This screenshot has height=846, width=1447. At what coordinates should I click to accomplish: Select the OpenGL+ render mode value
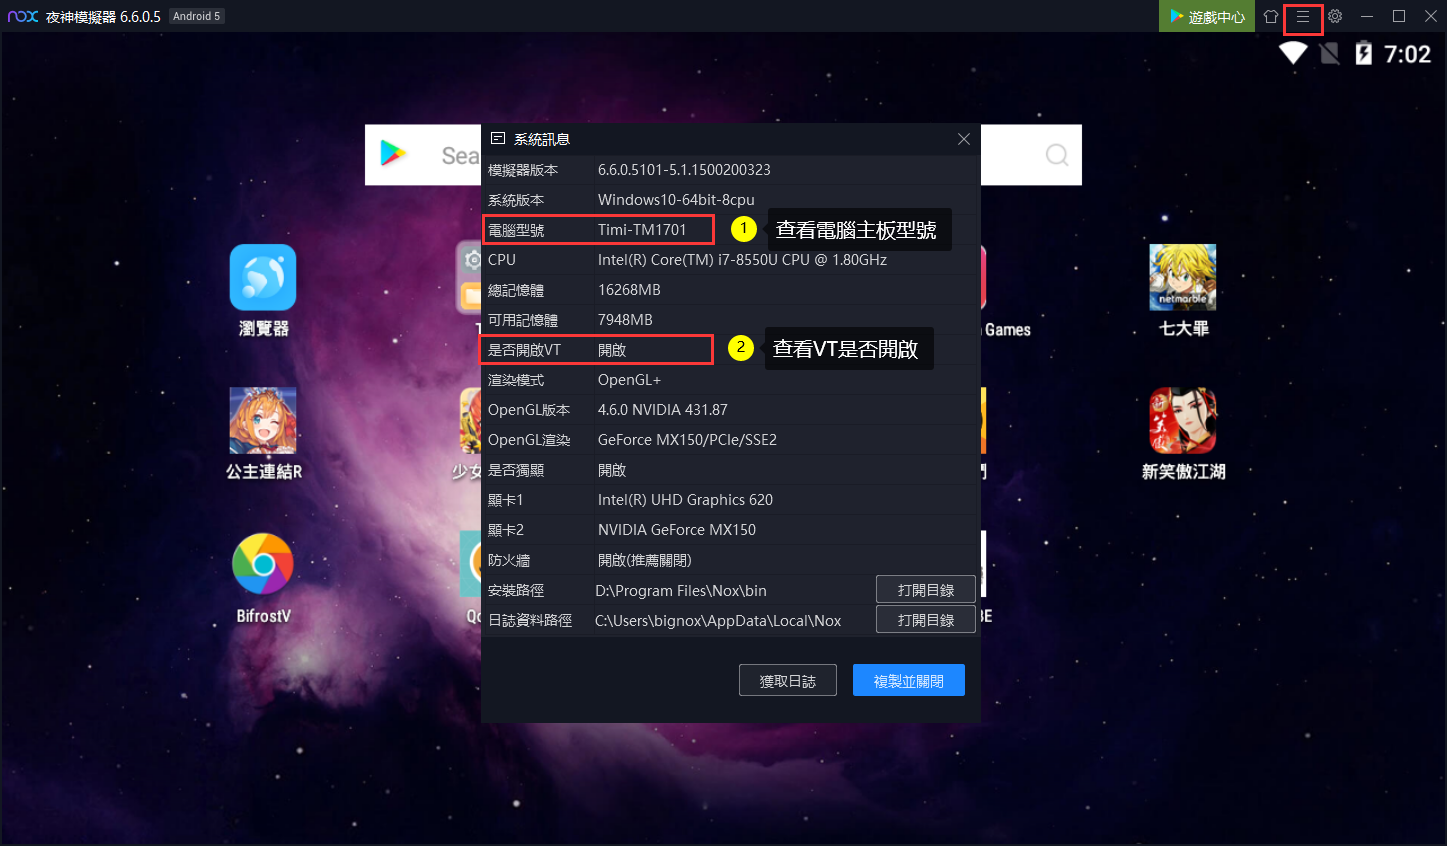(x=629, y=380)
